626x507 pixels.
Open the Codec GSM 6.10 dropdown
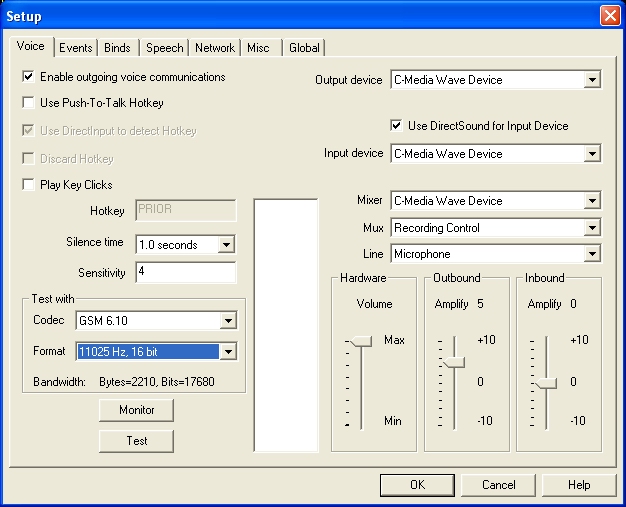click(x=228, y=321)
